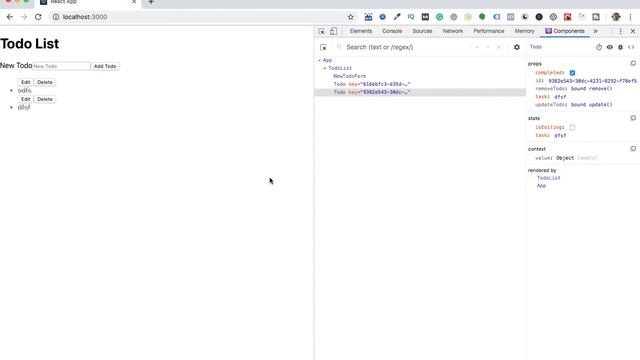640x360 pixels.
Task: Open the DevTools three-dot options menu
Action: pyautogui.click(x=620, y=31)
